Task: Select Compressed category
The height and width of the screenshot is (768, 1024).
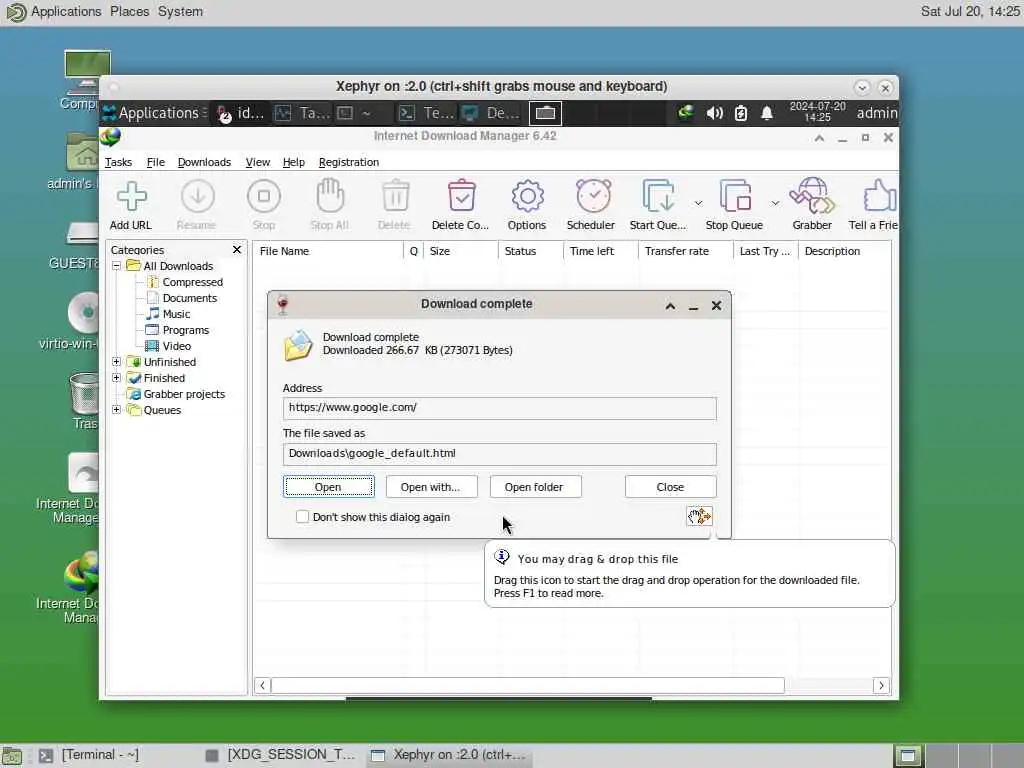Action: tap(193, 281)
